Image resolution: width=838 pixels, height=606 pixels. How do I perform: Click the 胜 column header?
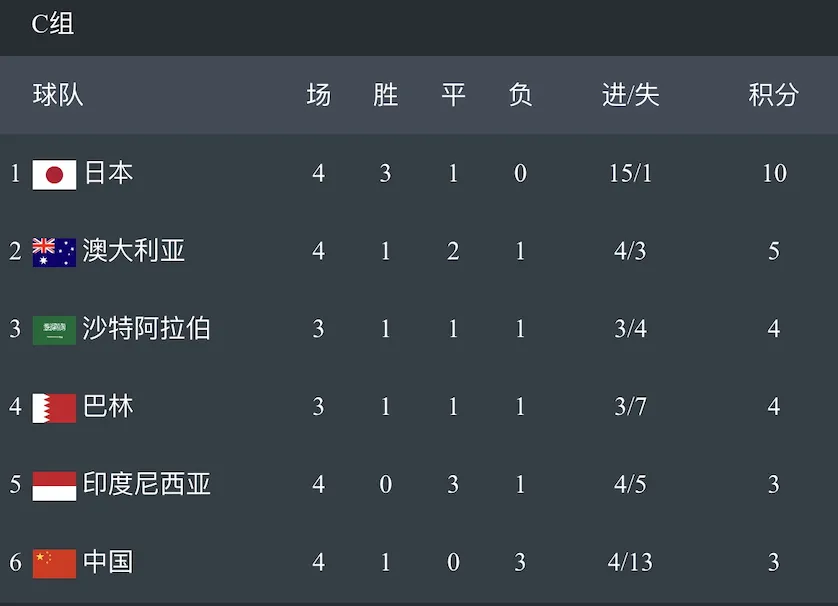point(385,95)
